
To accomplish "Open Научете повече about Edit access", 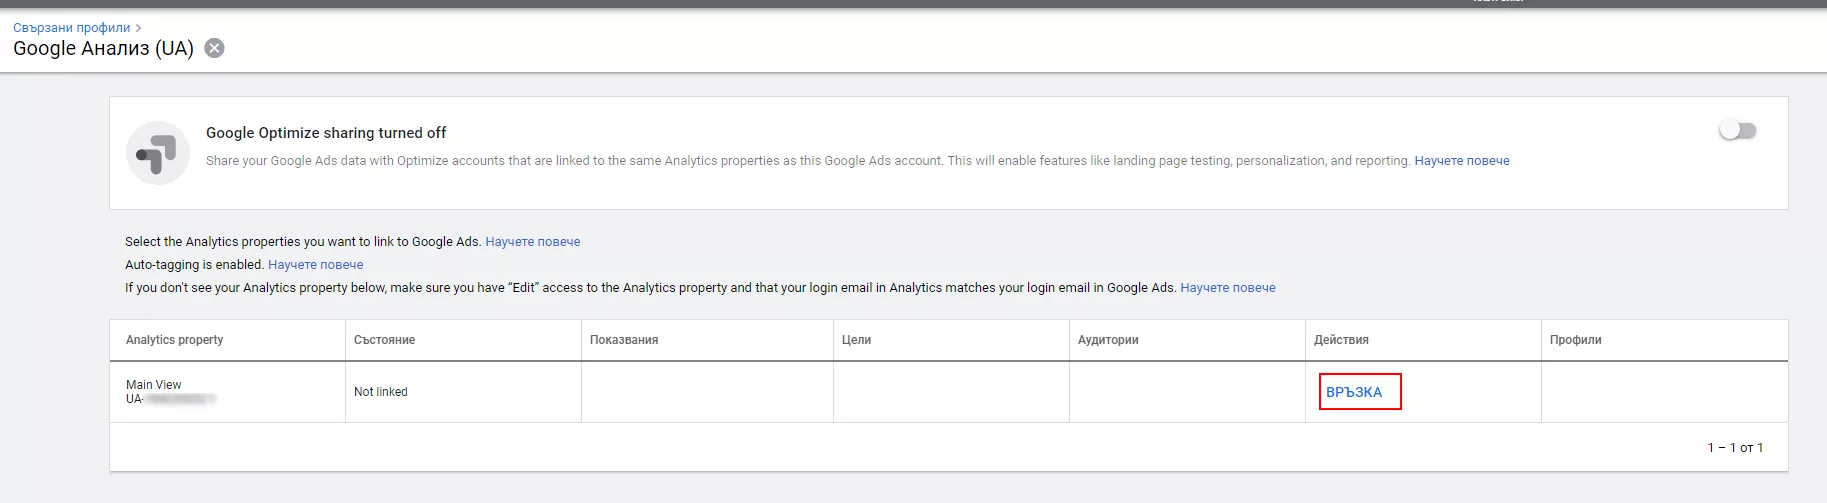I will (x=1228, y=287).
